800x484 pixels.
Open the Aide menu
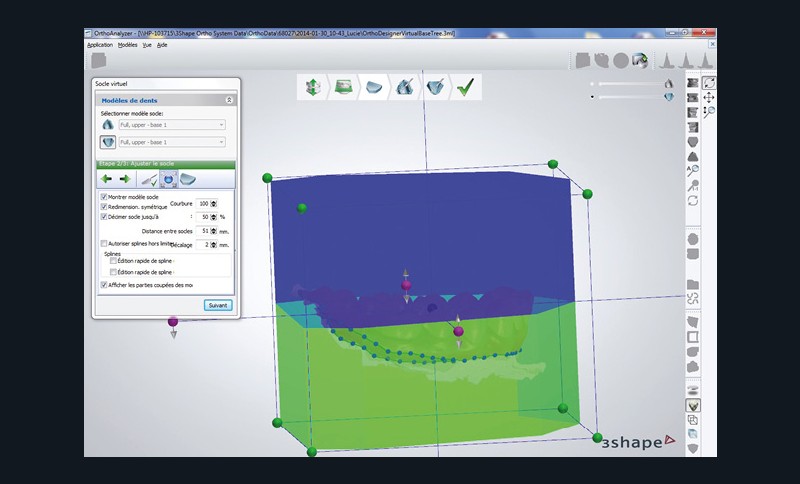pyautogui.click(x=162, y=45)
